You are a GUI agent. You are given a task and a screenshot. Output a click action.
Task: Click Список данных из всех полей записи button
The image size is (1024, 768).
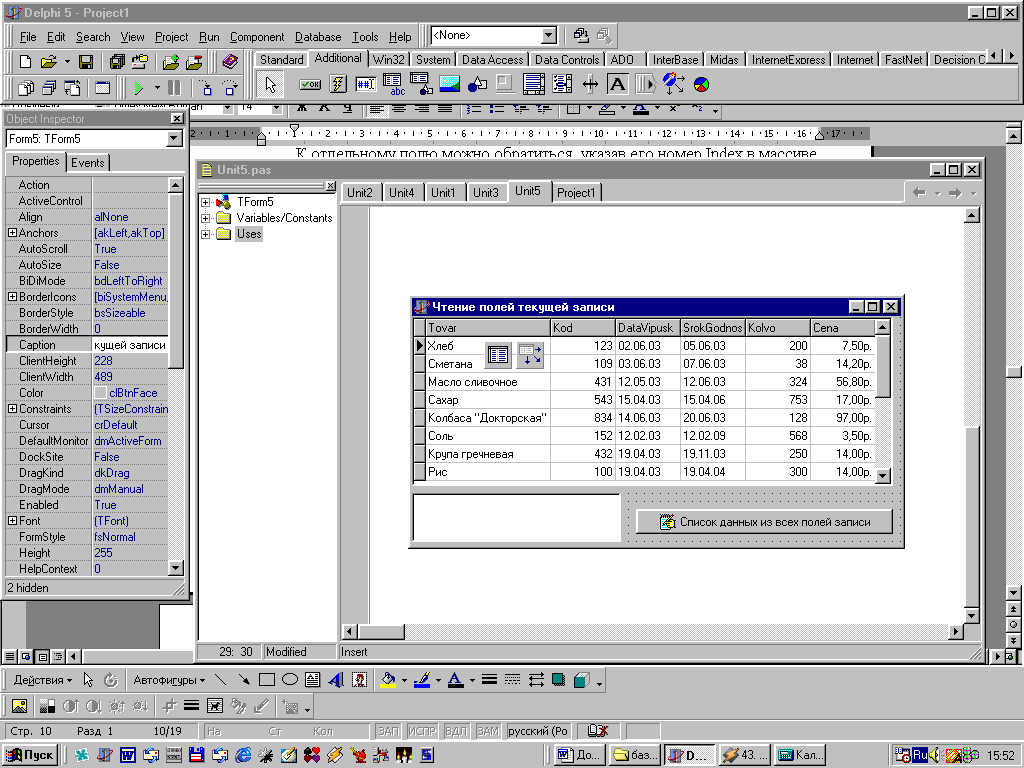(764, 522)
